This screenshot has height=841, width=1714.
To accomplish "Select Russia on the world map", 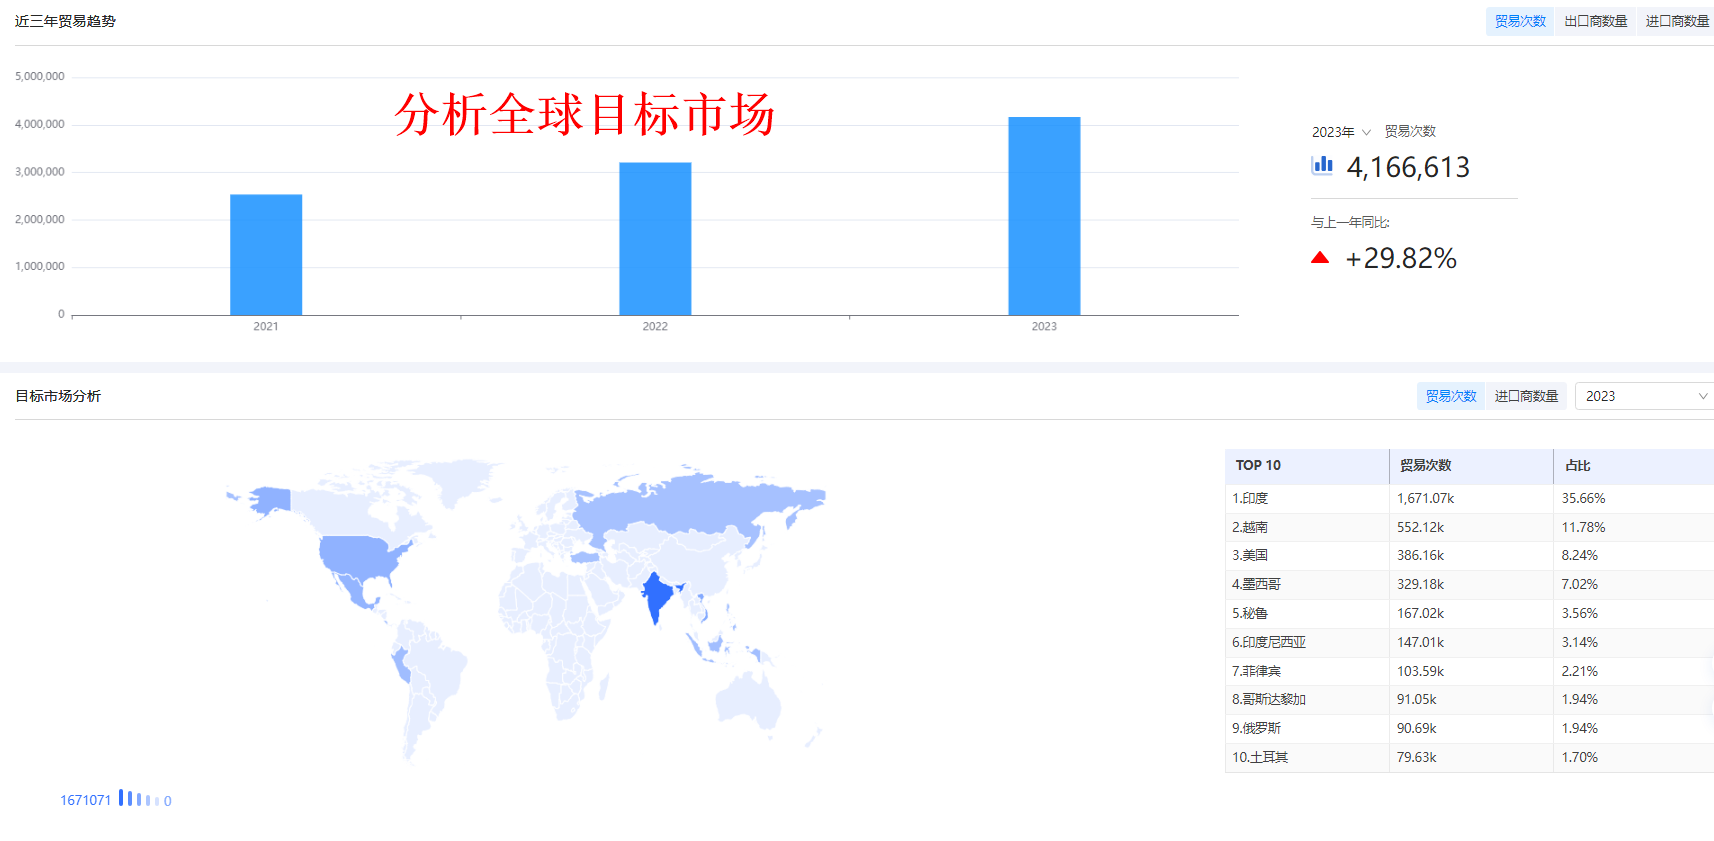I will [x=700, y=505].
